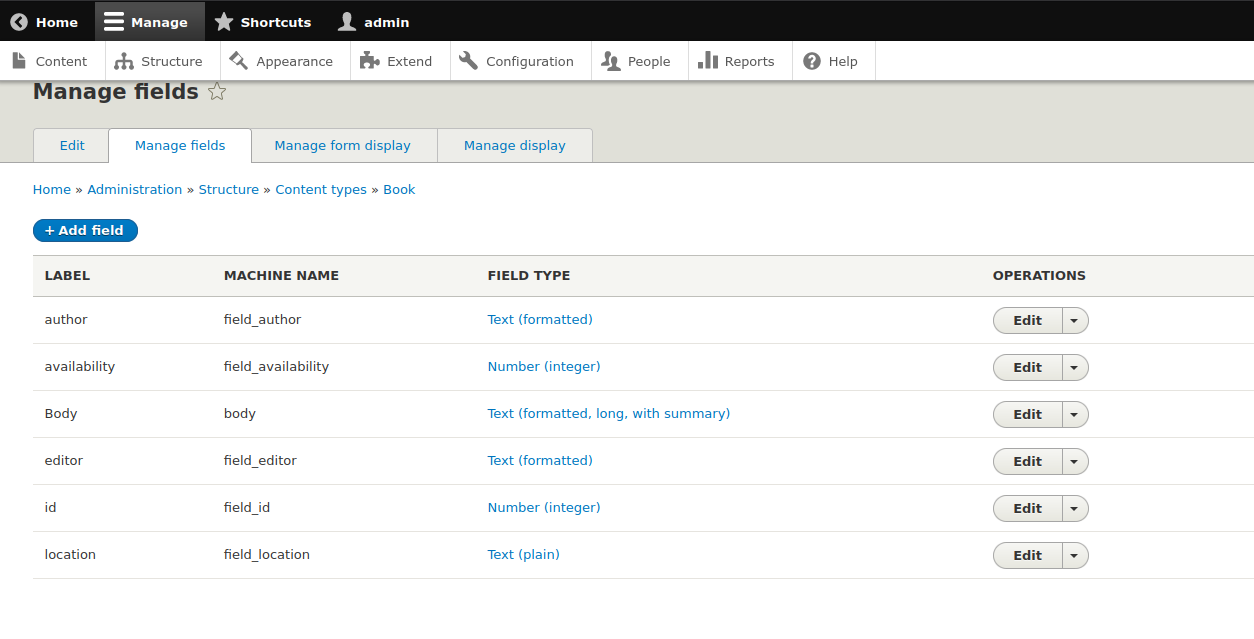The image size is (1254, 639).
Task: Click the Configuration wrench icon
Action: point(466,61)
